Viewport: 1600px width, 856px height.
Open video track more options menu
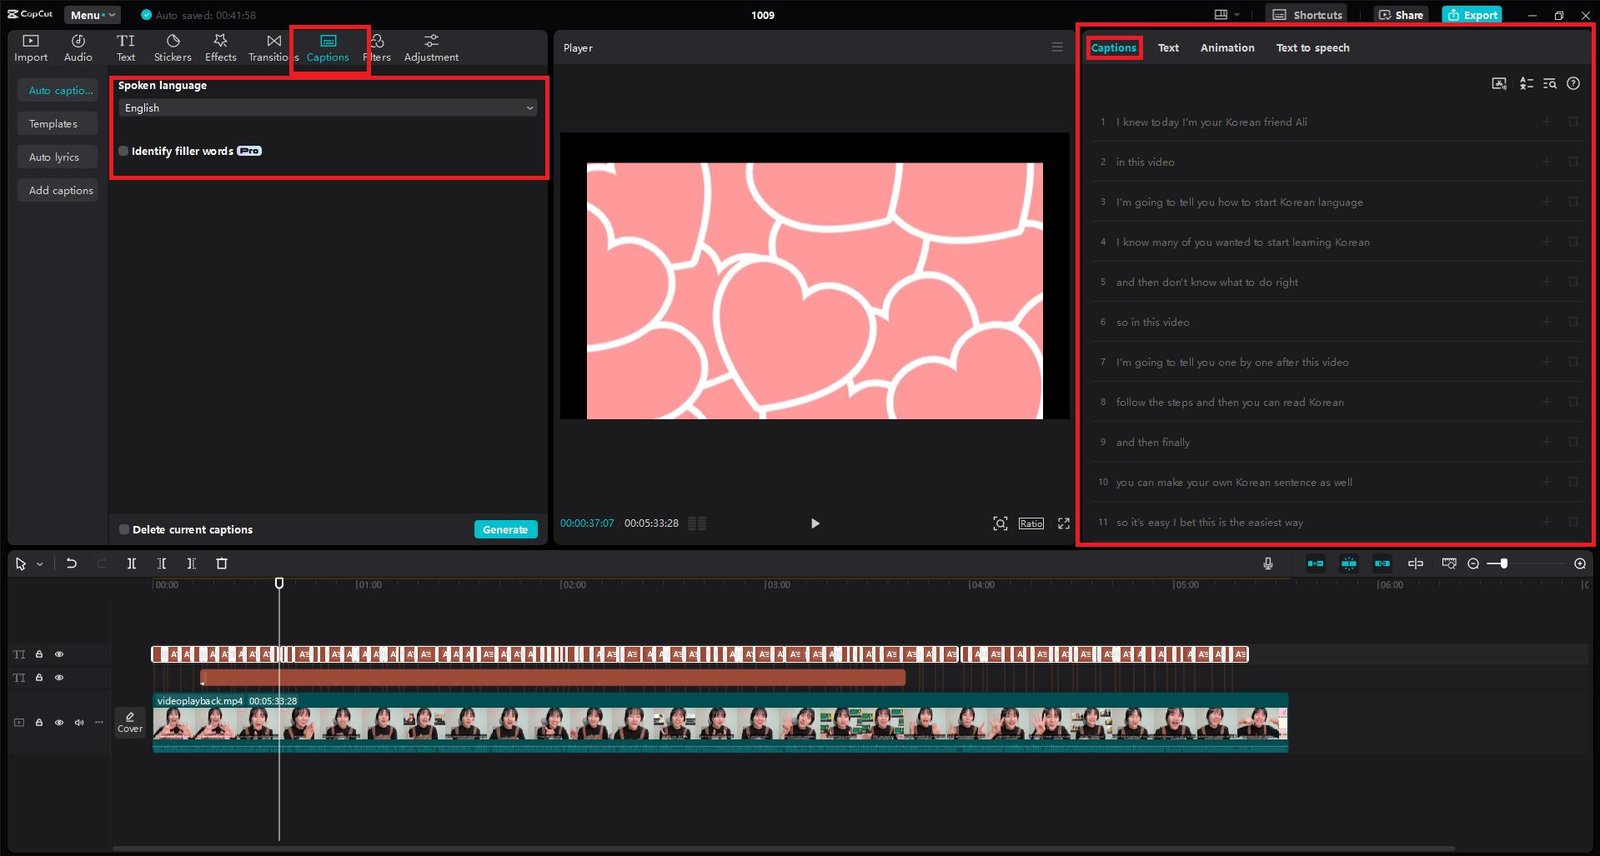(98, 722)
